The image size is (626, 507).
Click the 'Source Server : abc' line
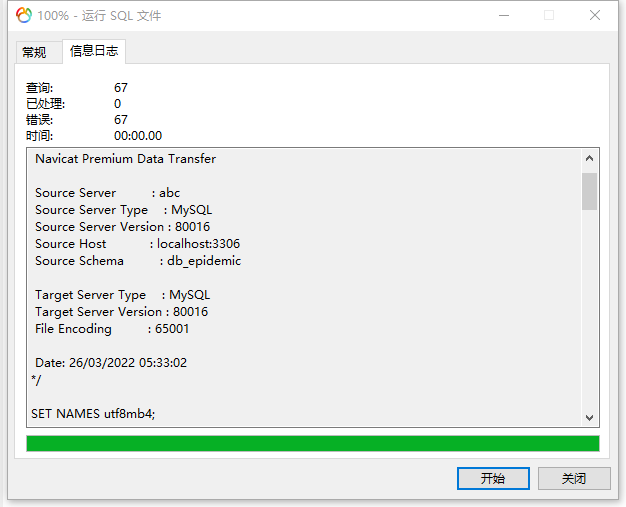coord(107,192)
